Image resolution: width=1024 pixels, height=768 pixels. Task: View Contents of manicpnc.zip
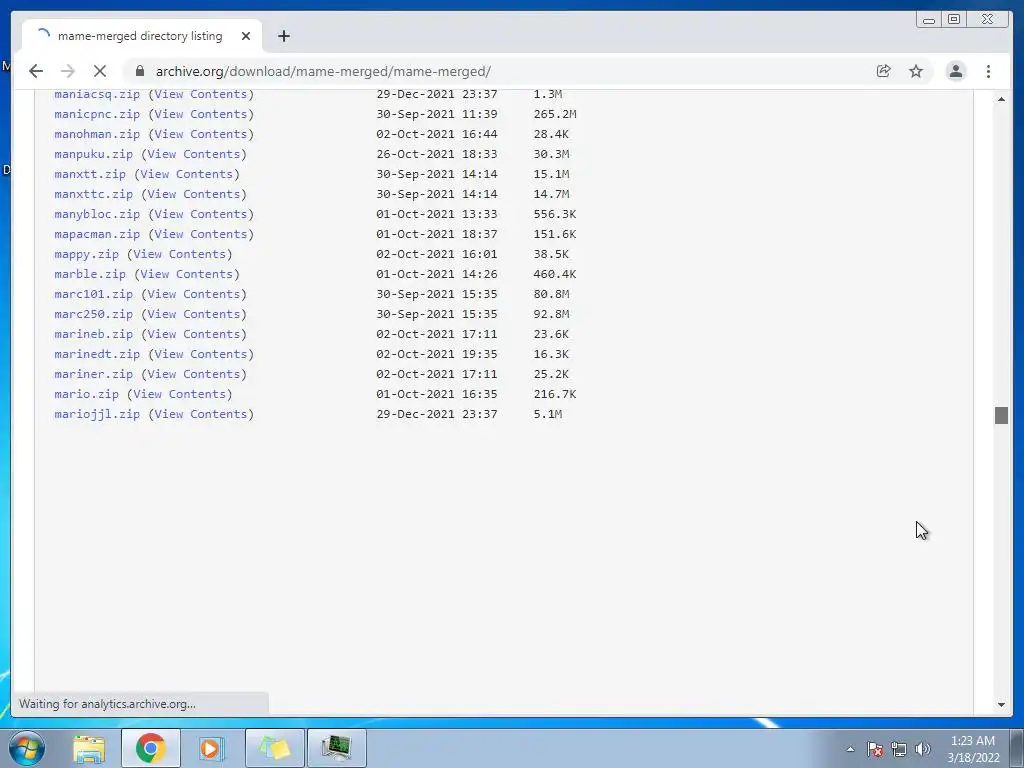(200, 114)
